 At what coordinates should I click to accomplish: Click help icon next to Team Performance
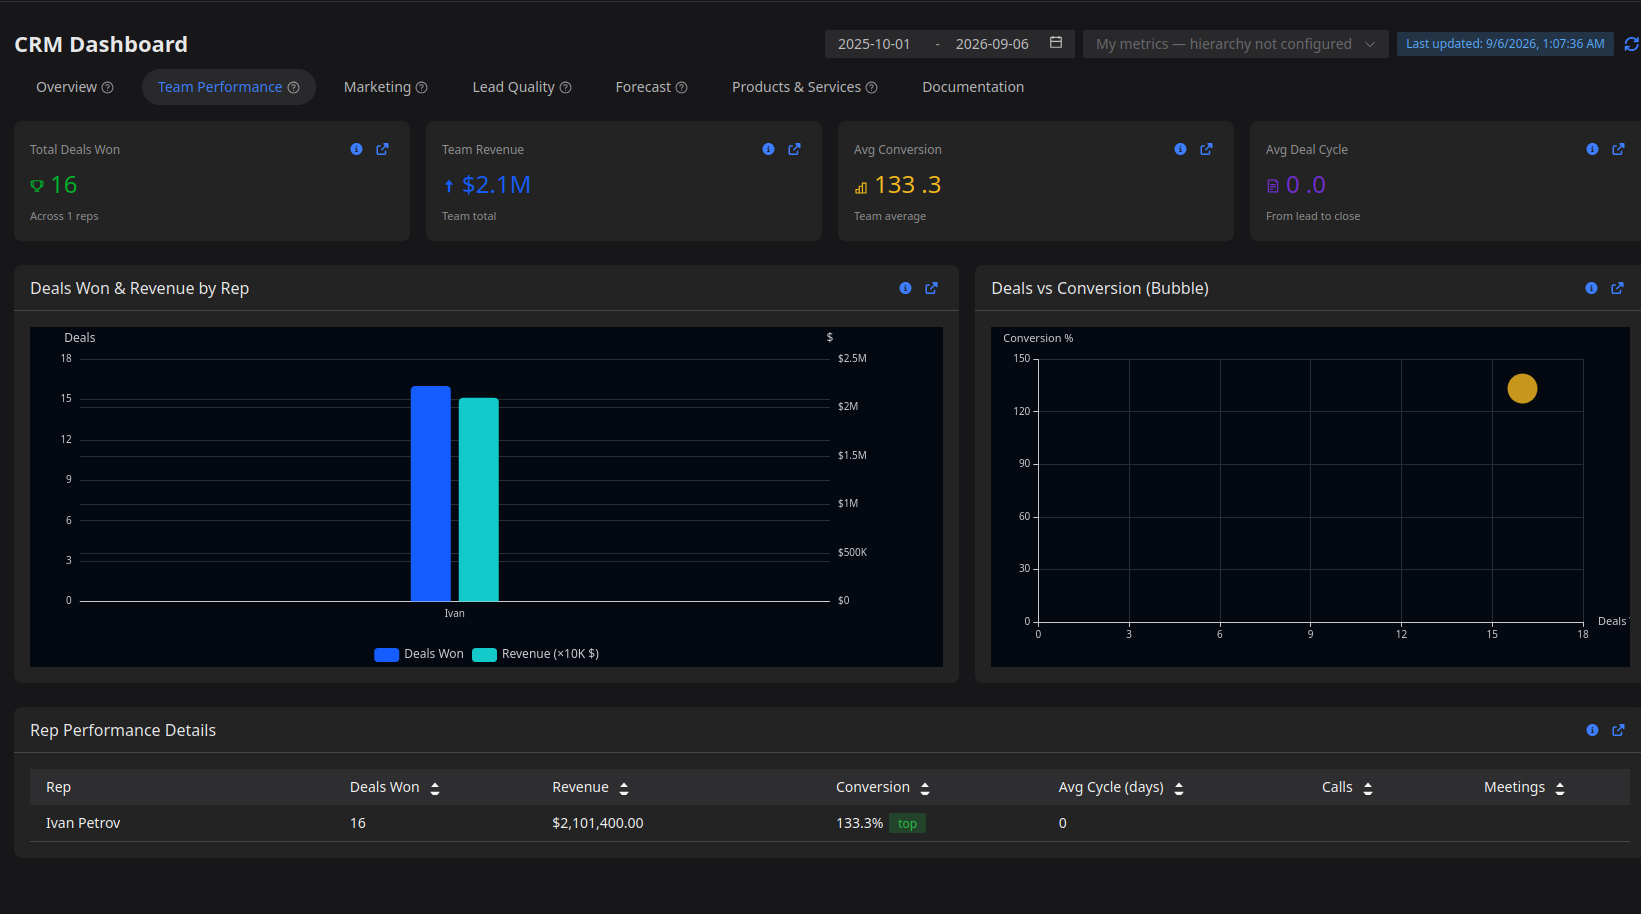(x=293, y=88)
